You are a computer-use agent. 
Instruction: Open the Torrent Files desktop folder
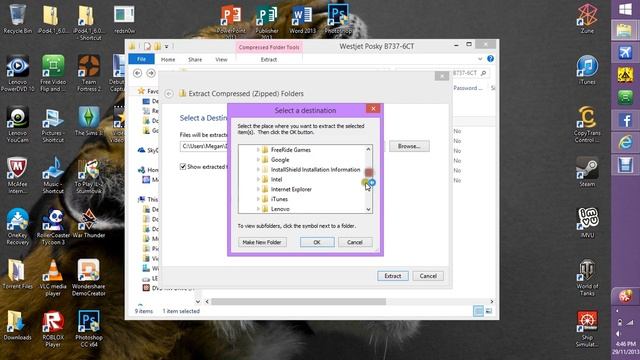tap(17, 273)
